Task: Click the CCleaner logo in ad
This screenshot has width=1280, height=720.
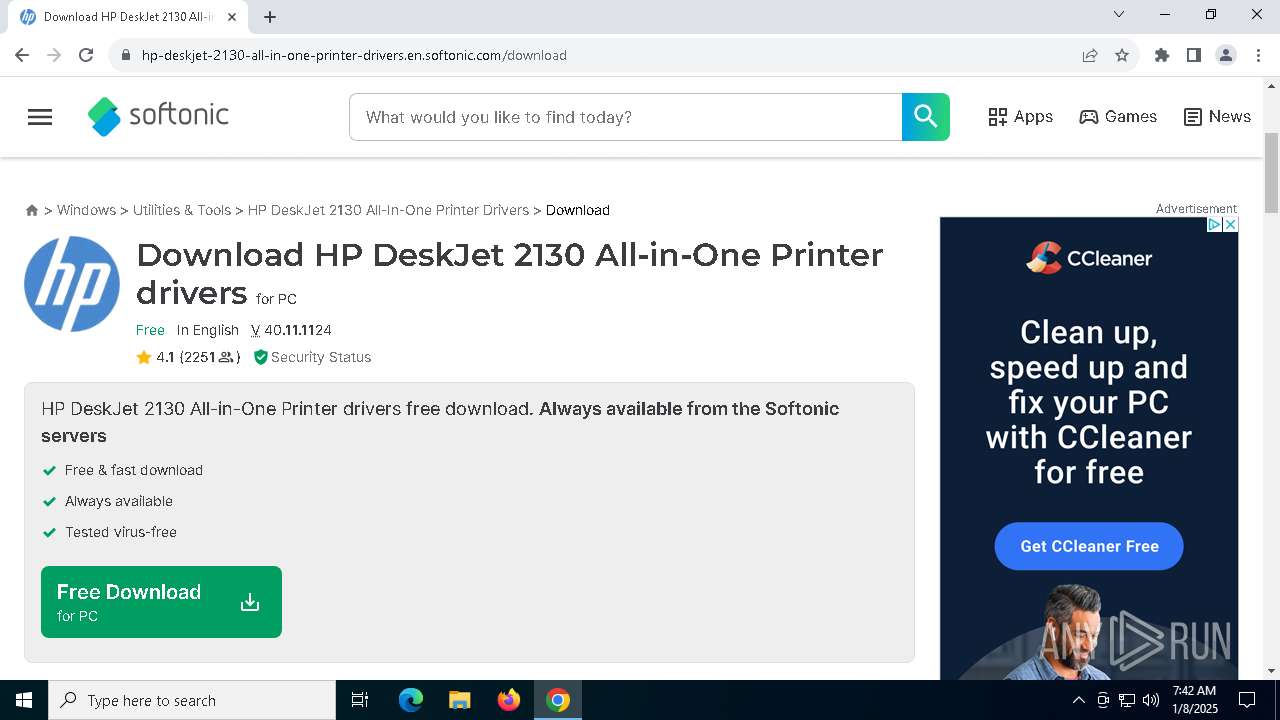Action: 1089,258
